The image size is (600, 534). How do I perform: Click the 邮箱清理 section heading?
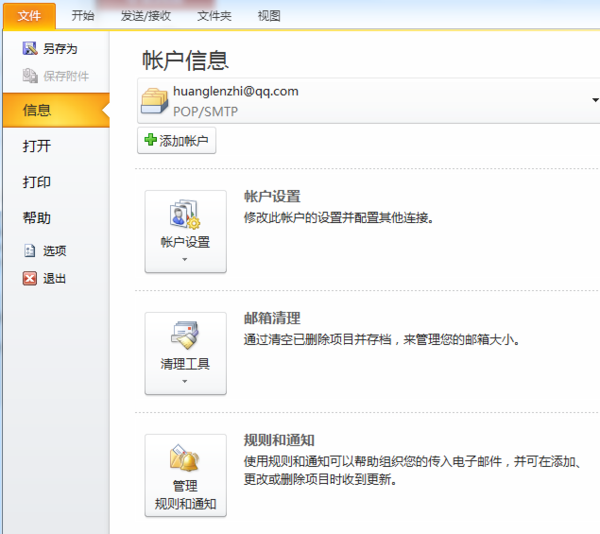[x=272, y=318]
